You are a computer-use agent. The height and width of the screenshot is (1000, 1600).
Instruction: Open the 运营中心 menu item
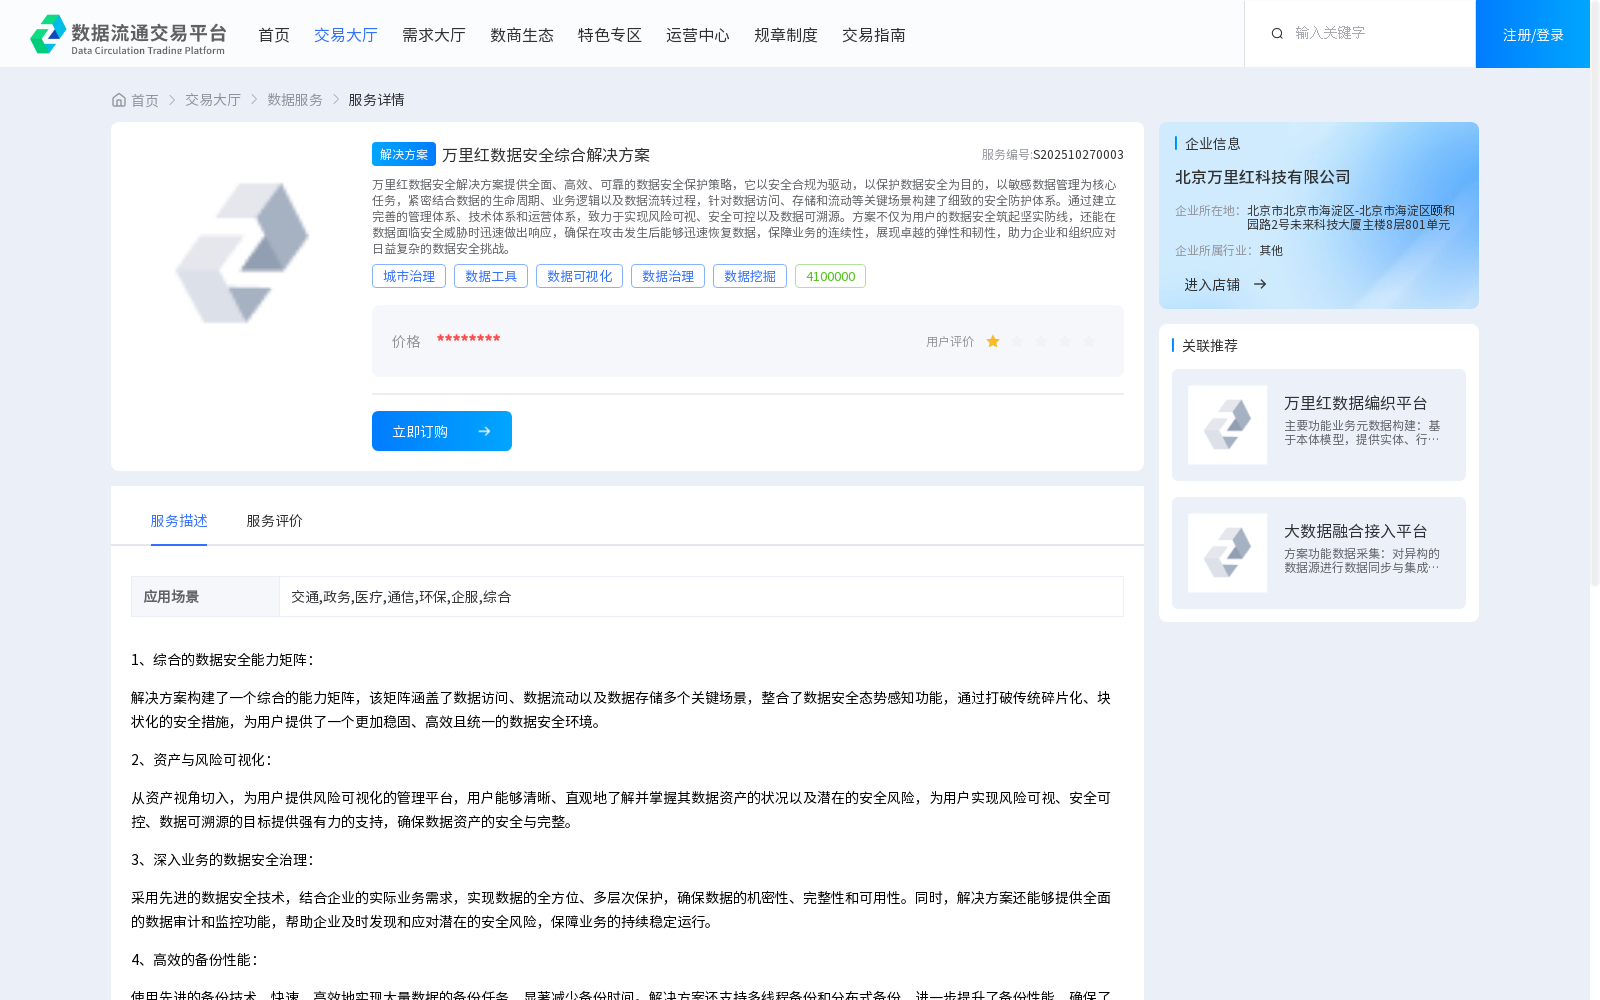(x=698, y=35)
